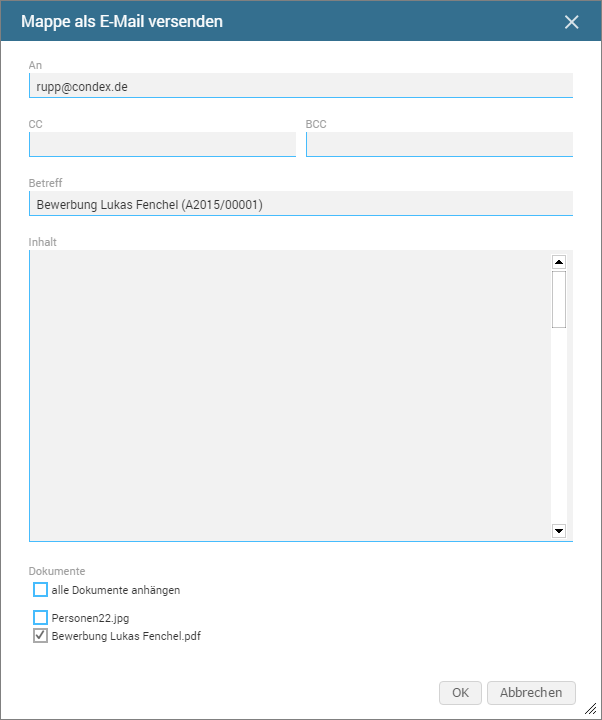This screenshot has height=720, width=602.
Task: Uncheck the Bewerbung Lukas Fenchel.pdf checkbox
Action: click(41, 635)
